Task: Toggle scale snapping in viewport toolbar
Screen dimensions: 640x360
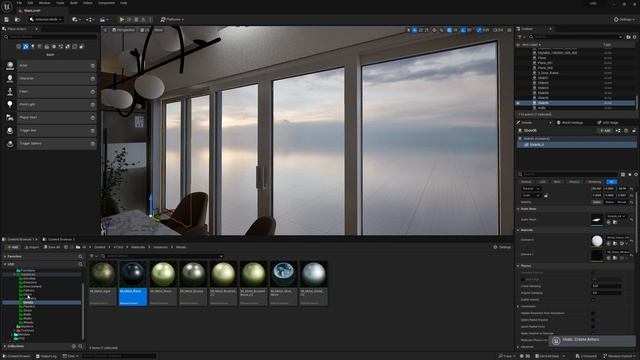Action: [479, 30]
